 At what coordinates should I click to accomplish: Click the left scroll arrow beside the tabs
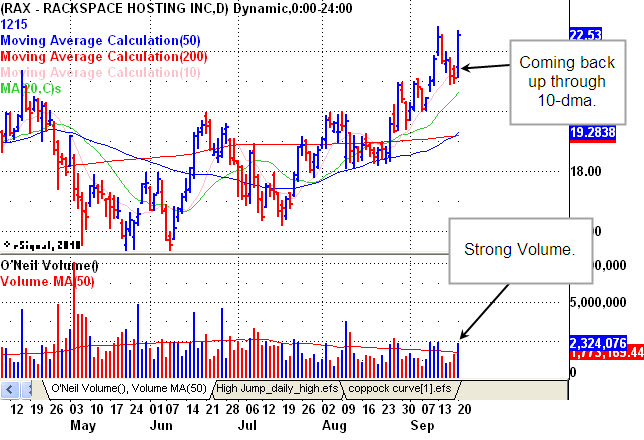tap(9, 389)
